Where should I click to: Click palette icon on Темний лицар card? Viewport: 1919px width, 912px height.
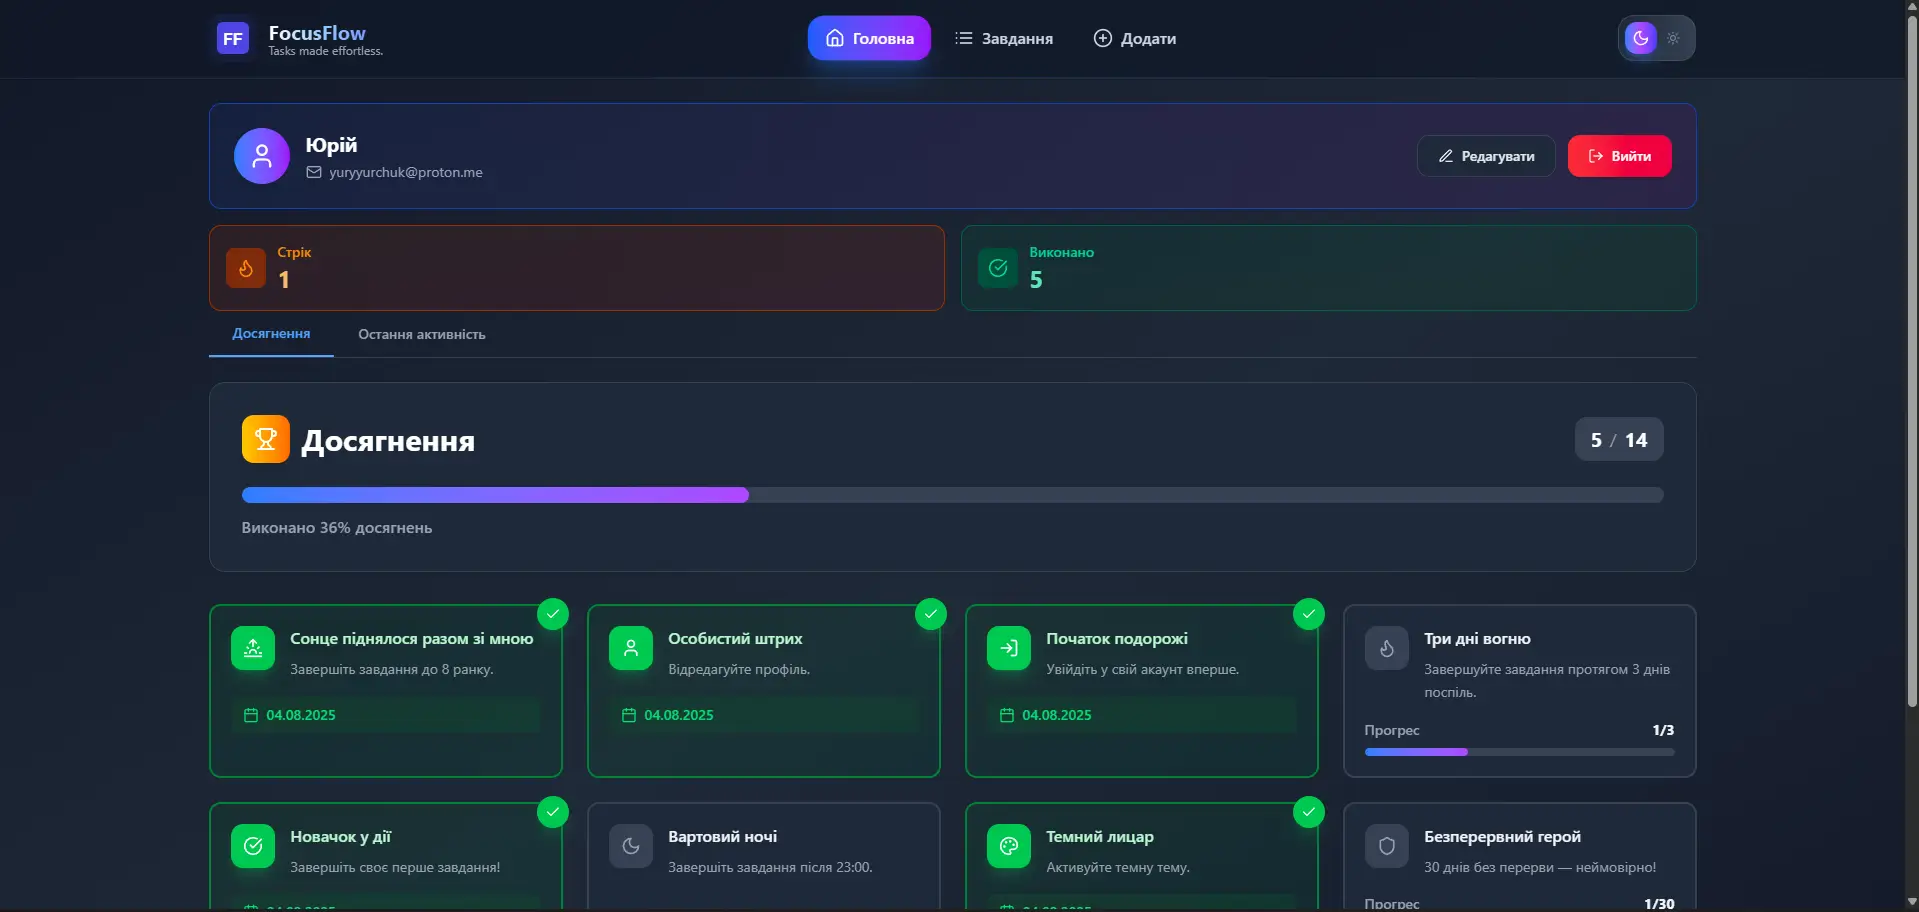[1009, 846]
